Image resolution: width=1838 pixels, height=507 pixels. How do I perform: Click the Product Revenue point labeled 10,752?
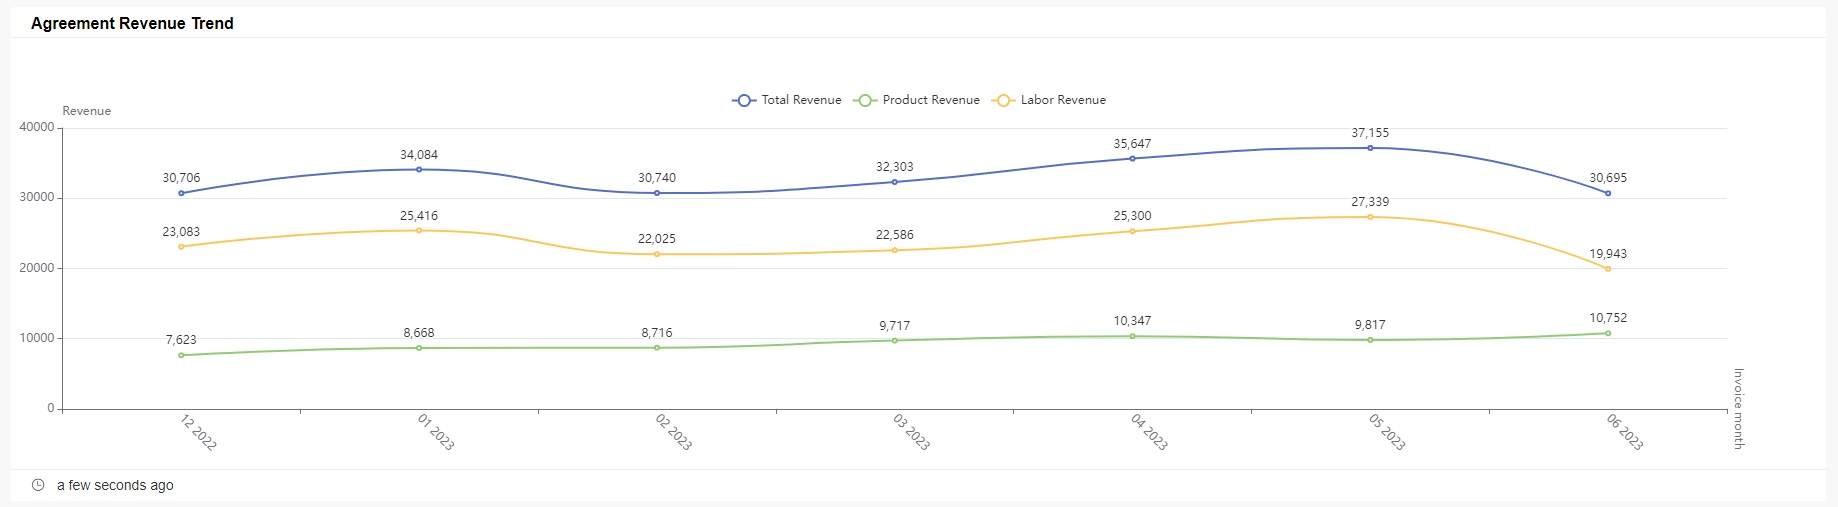click(1608, 333)
